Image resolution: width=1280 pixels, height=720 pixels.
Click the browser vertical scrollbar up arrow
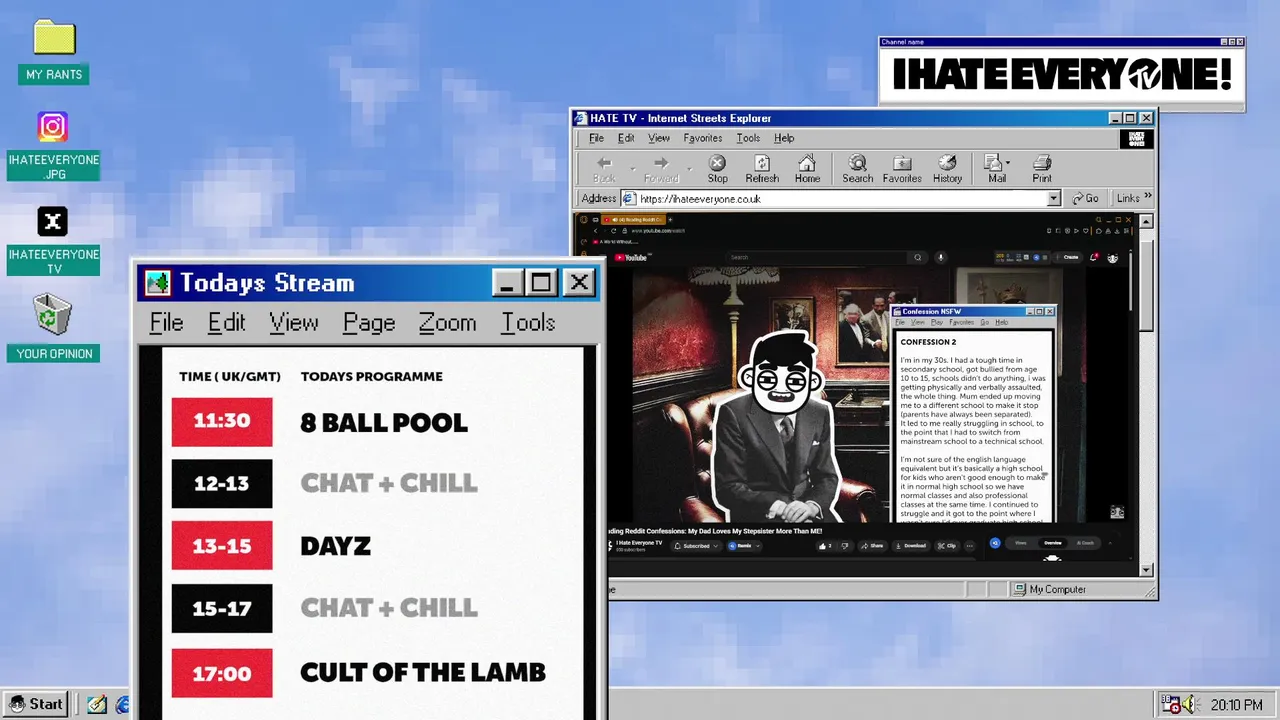[x=1146, y=221]
